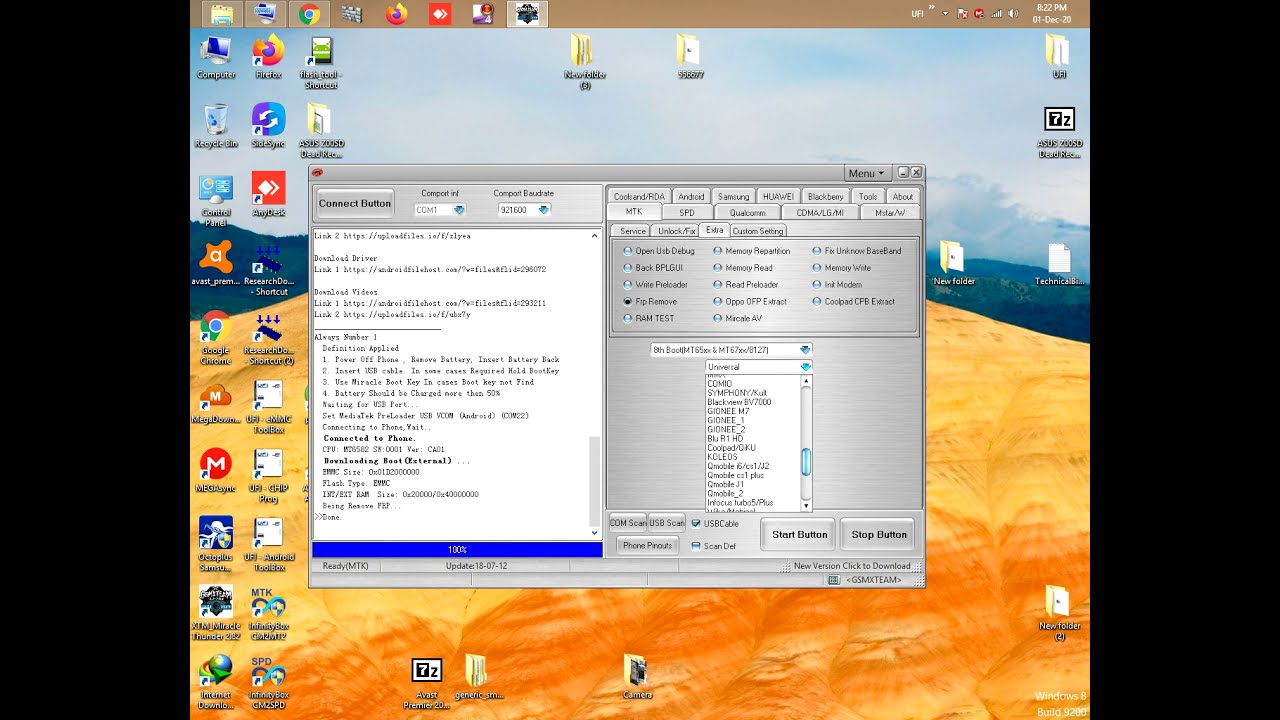
Task: Click the COM Scan button
Action: click(628, 523)
